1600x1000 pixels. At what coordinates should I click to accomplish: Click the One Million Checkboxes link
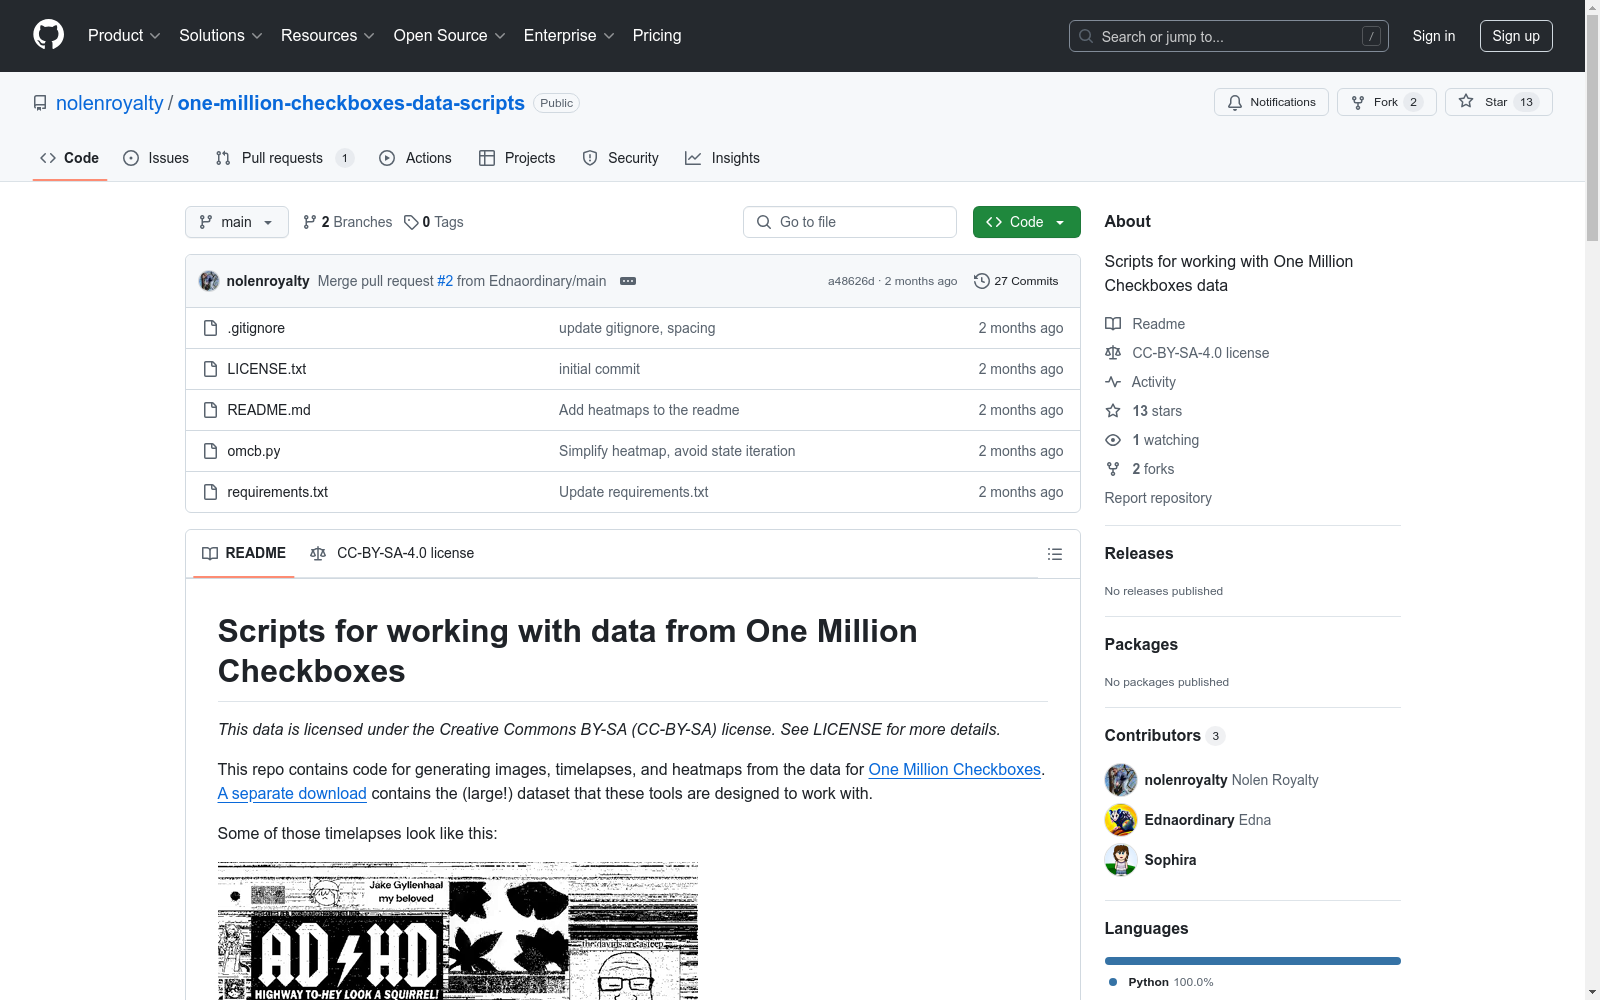tap(954, 769)
